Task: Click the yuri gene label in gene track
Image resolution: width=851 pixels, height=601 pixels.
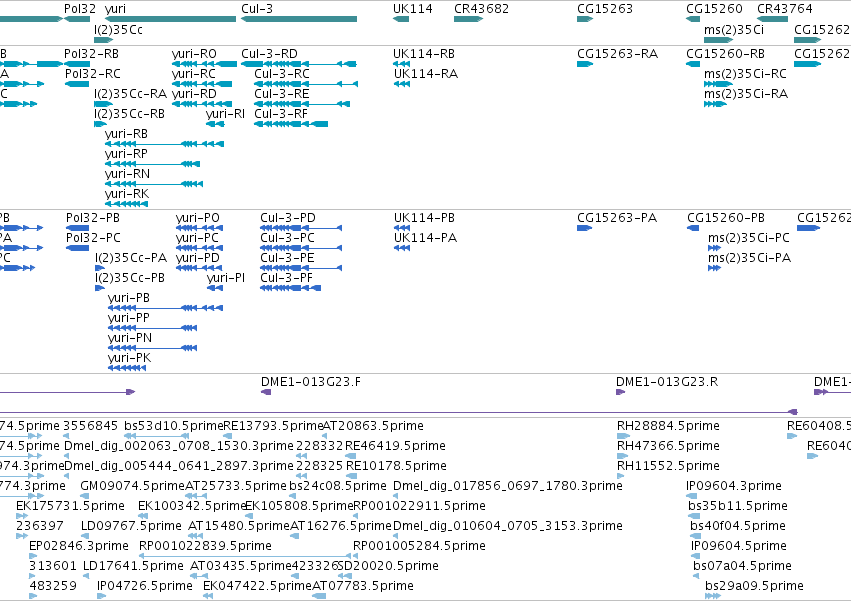Action: point(115,9)
